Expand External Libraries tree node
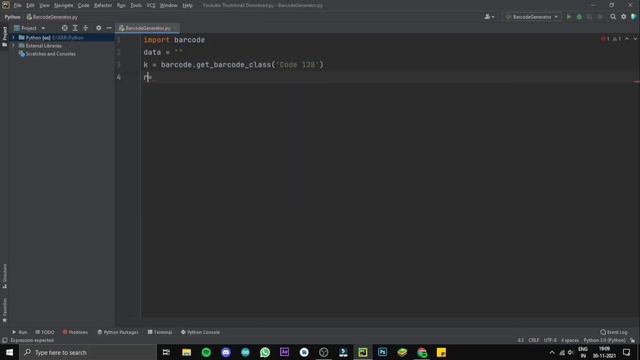 [x=13, y=45]
